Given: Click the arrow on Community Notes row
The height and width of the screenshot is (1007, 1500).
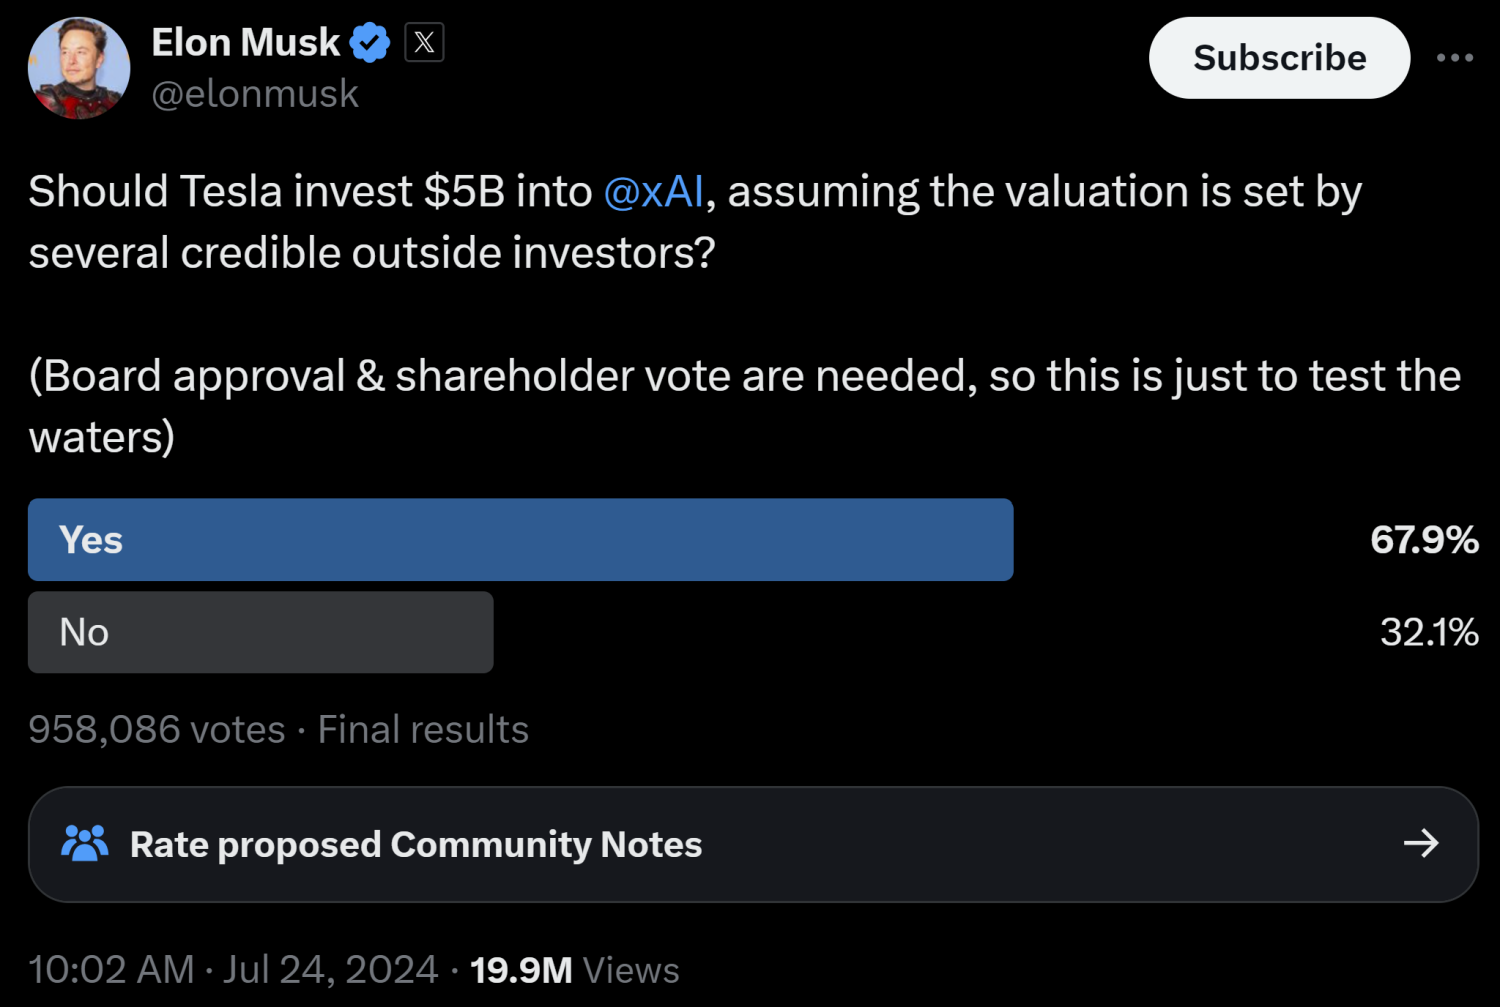Looking at the screenshot, I should click(x=1420, y=843).
